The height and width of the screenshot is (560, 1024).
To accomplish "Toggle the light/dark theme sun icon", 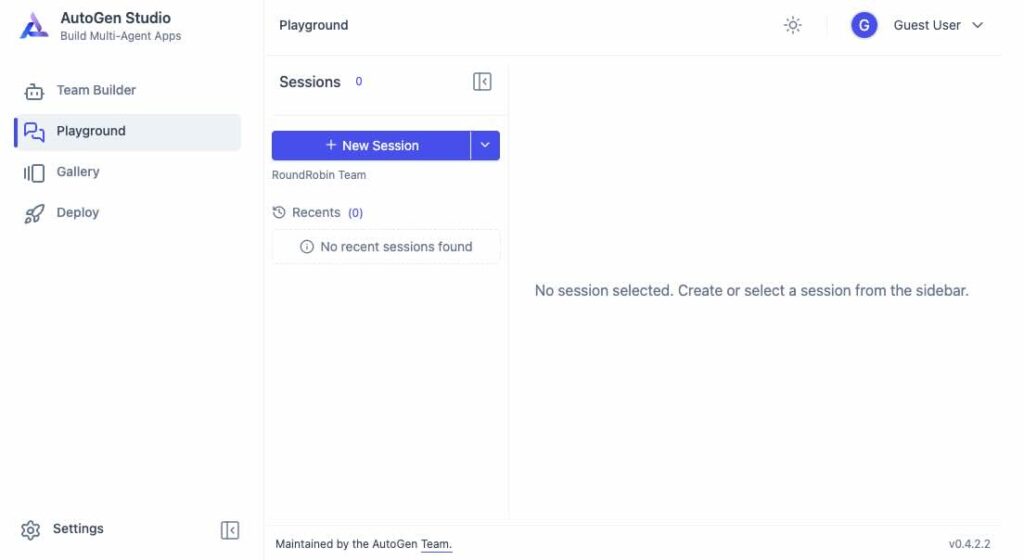I will click(793, 25).
